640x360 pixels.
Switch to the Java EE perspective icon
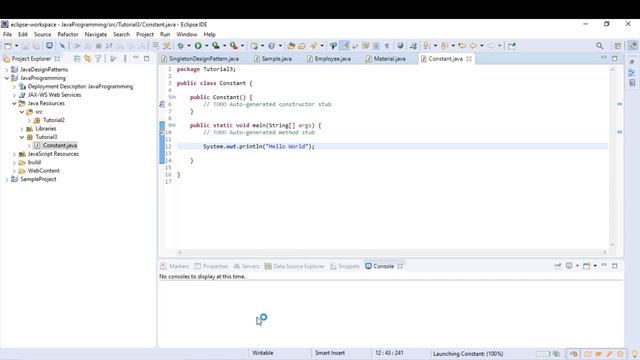(633, 46)
